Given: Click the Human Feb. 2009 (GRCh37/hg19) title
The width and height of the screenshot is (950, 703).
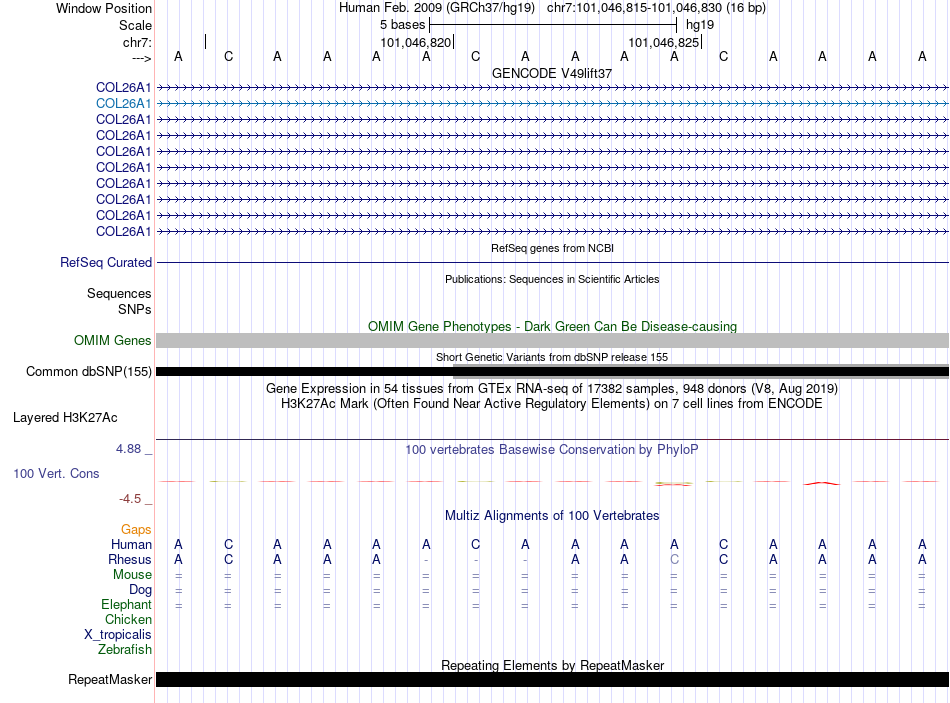Looking at the screenshot, I should [437, 8].
